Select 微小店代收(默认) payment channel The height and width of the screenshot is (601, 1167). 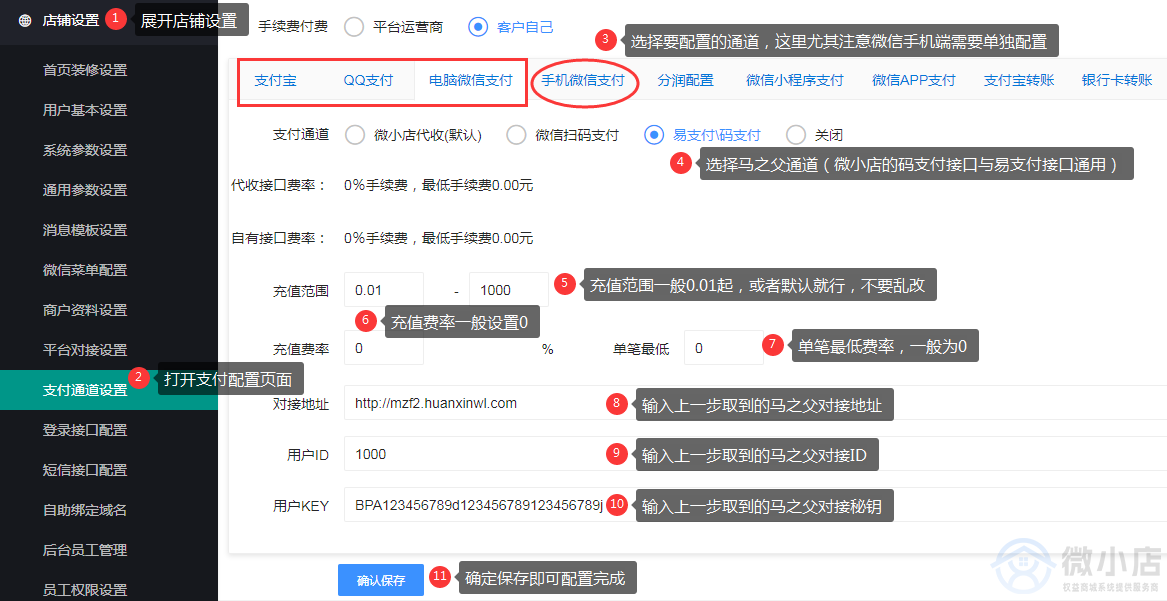[355, 135]
